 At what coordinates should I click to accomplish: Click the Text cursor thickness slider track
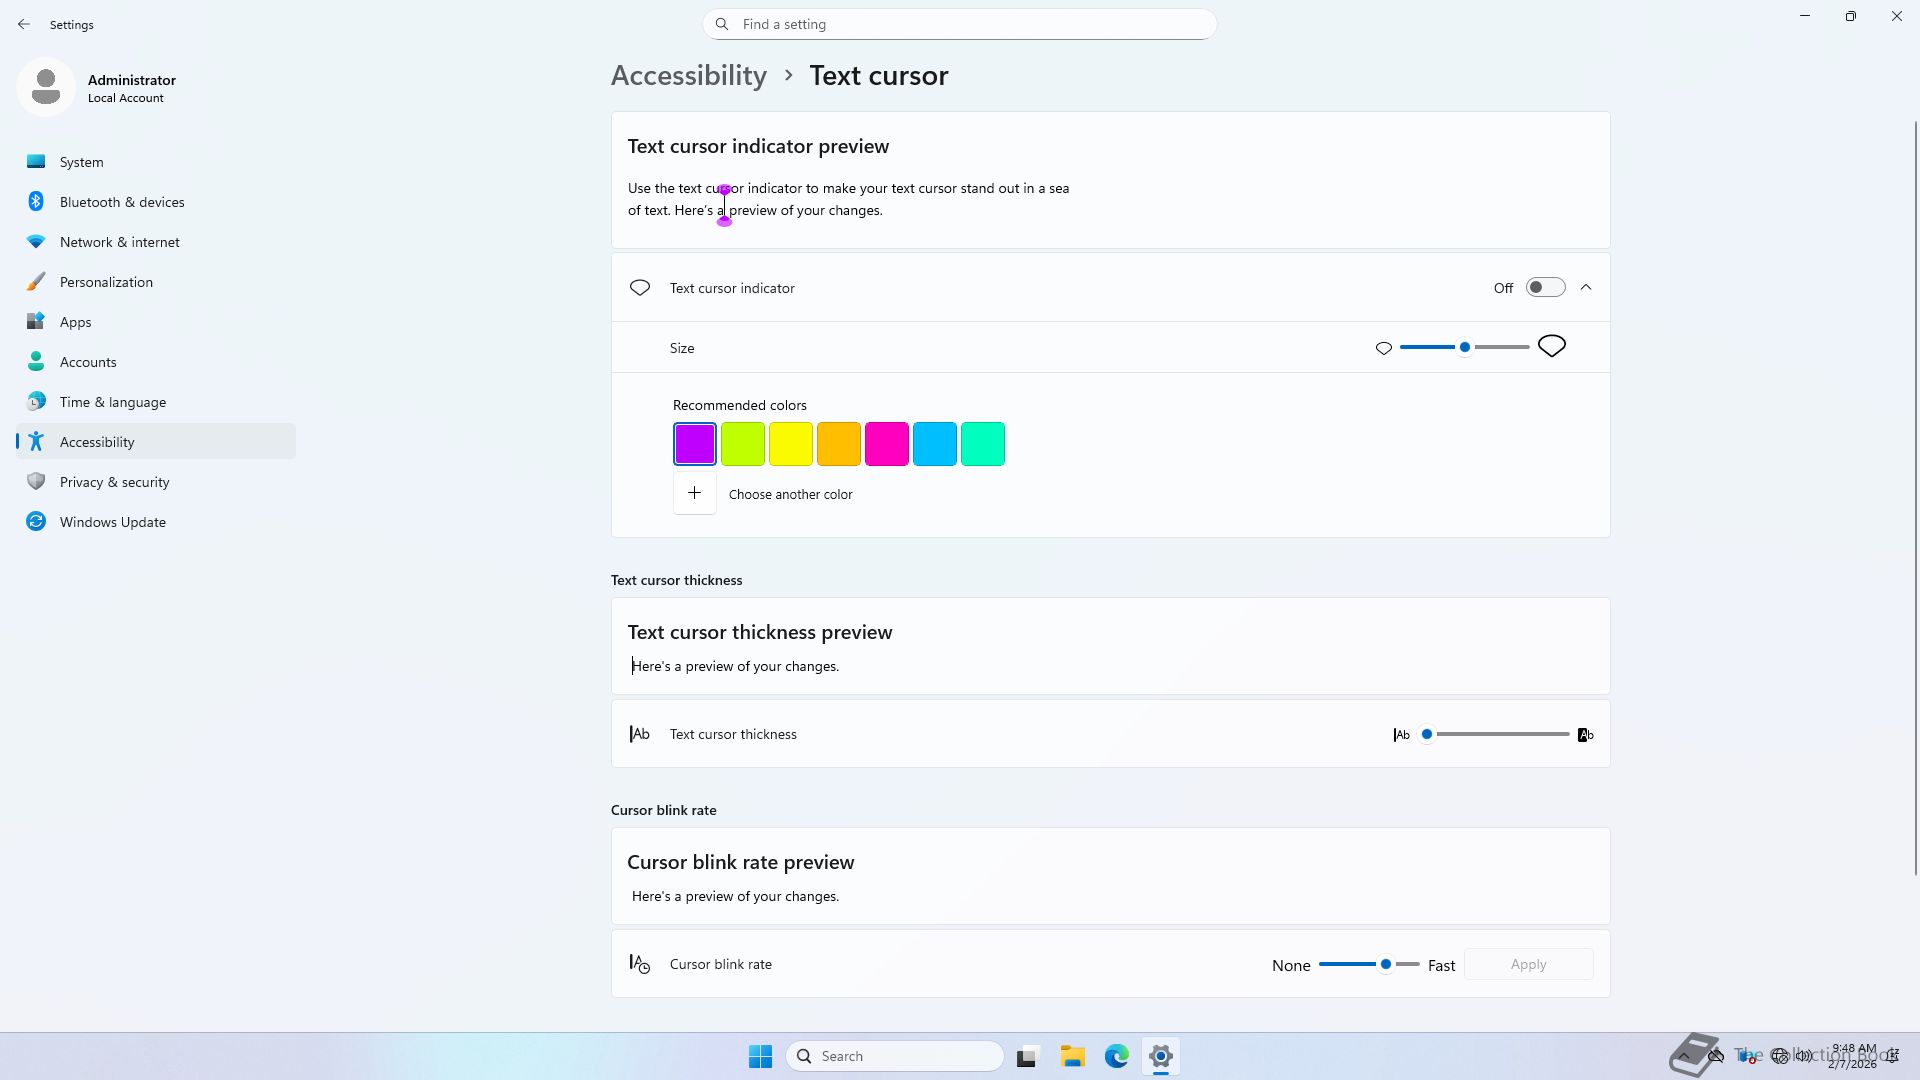(x=1500, y=734)
